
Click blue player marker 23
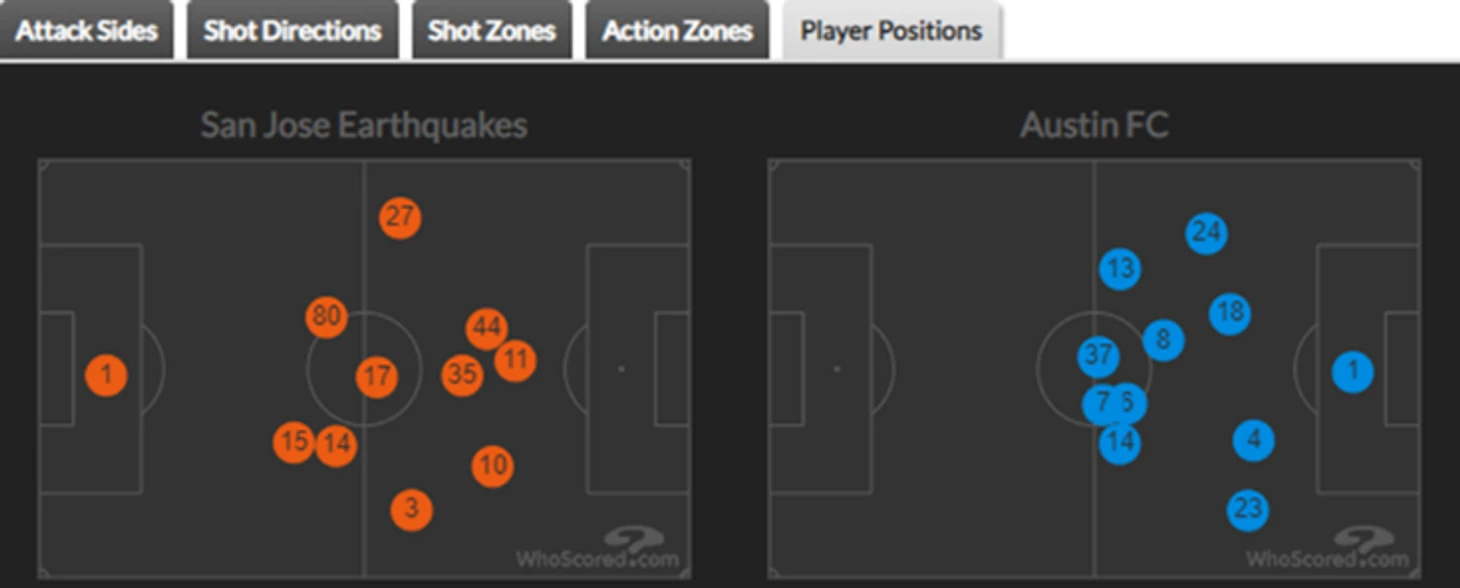pyautogui.click(x=1248, y=510)
